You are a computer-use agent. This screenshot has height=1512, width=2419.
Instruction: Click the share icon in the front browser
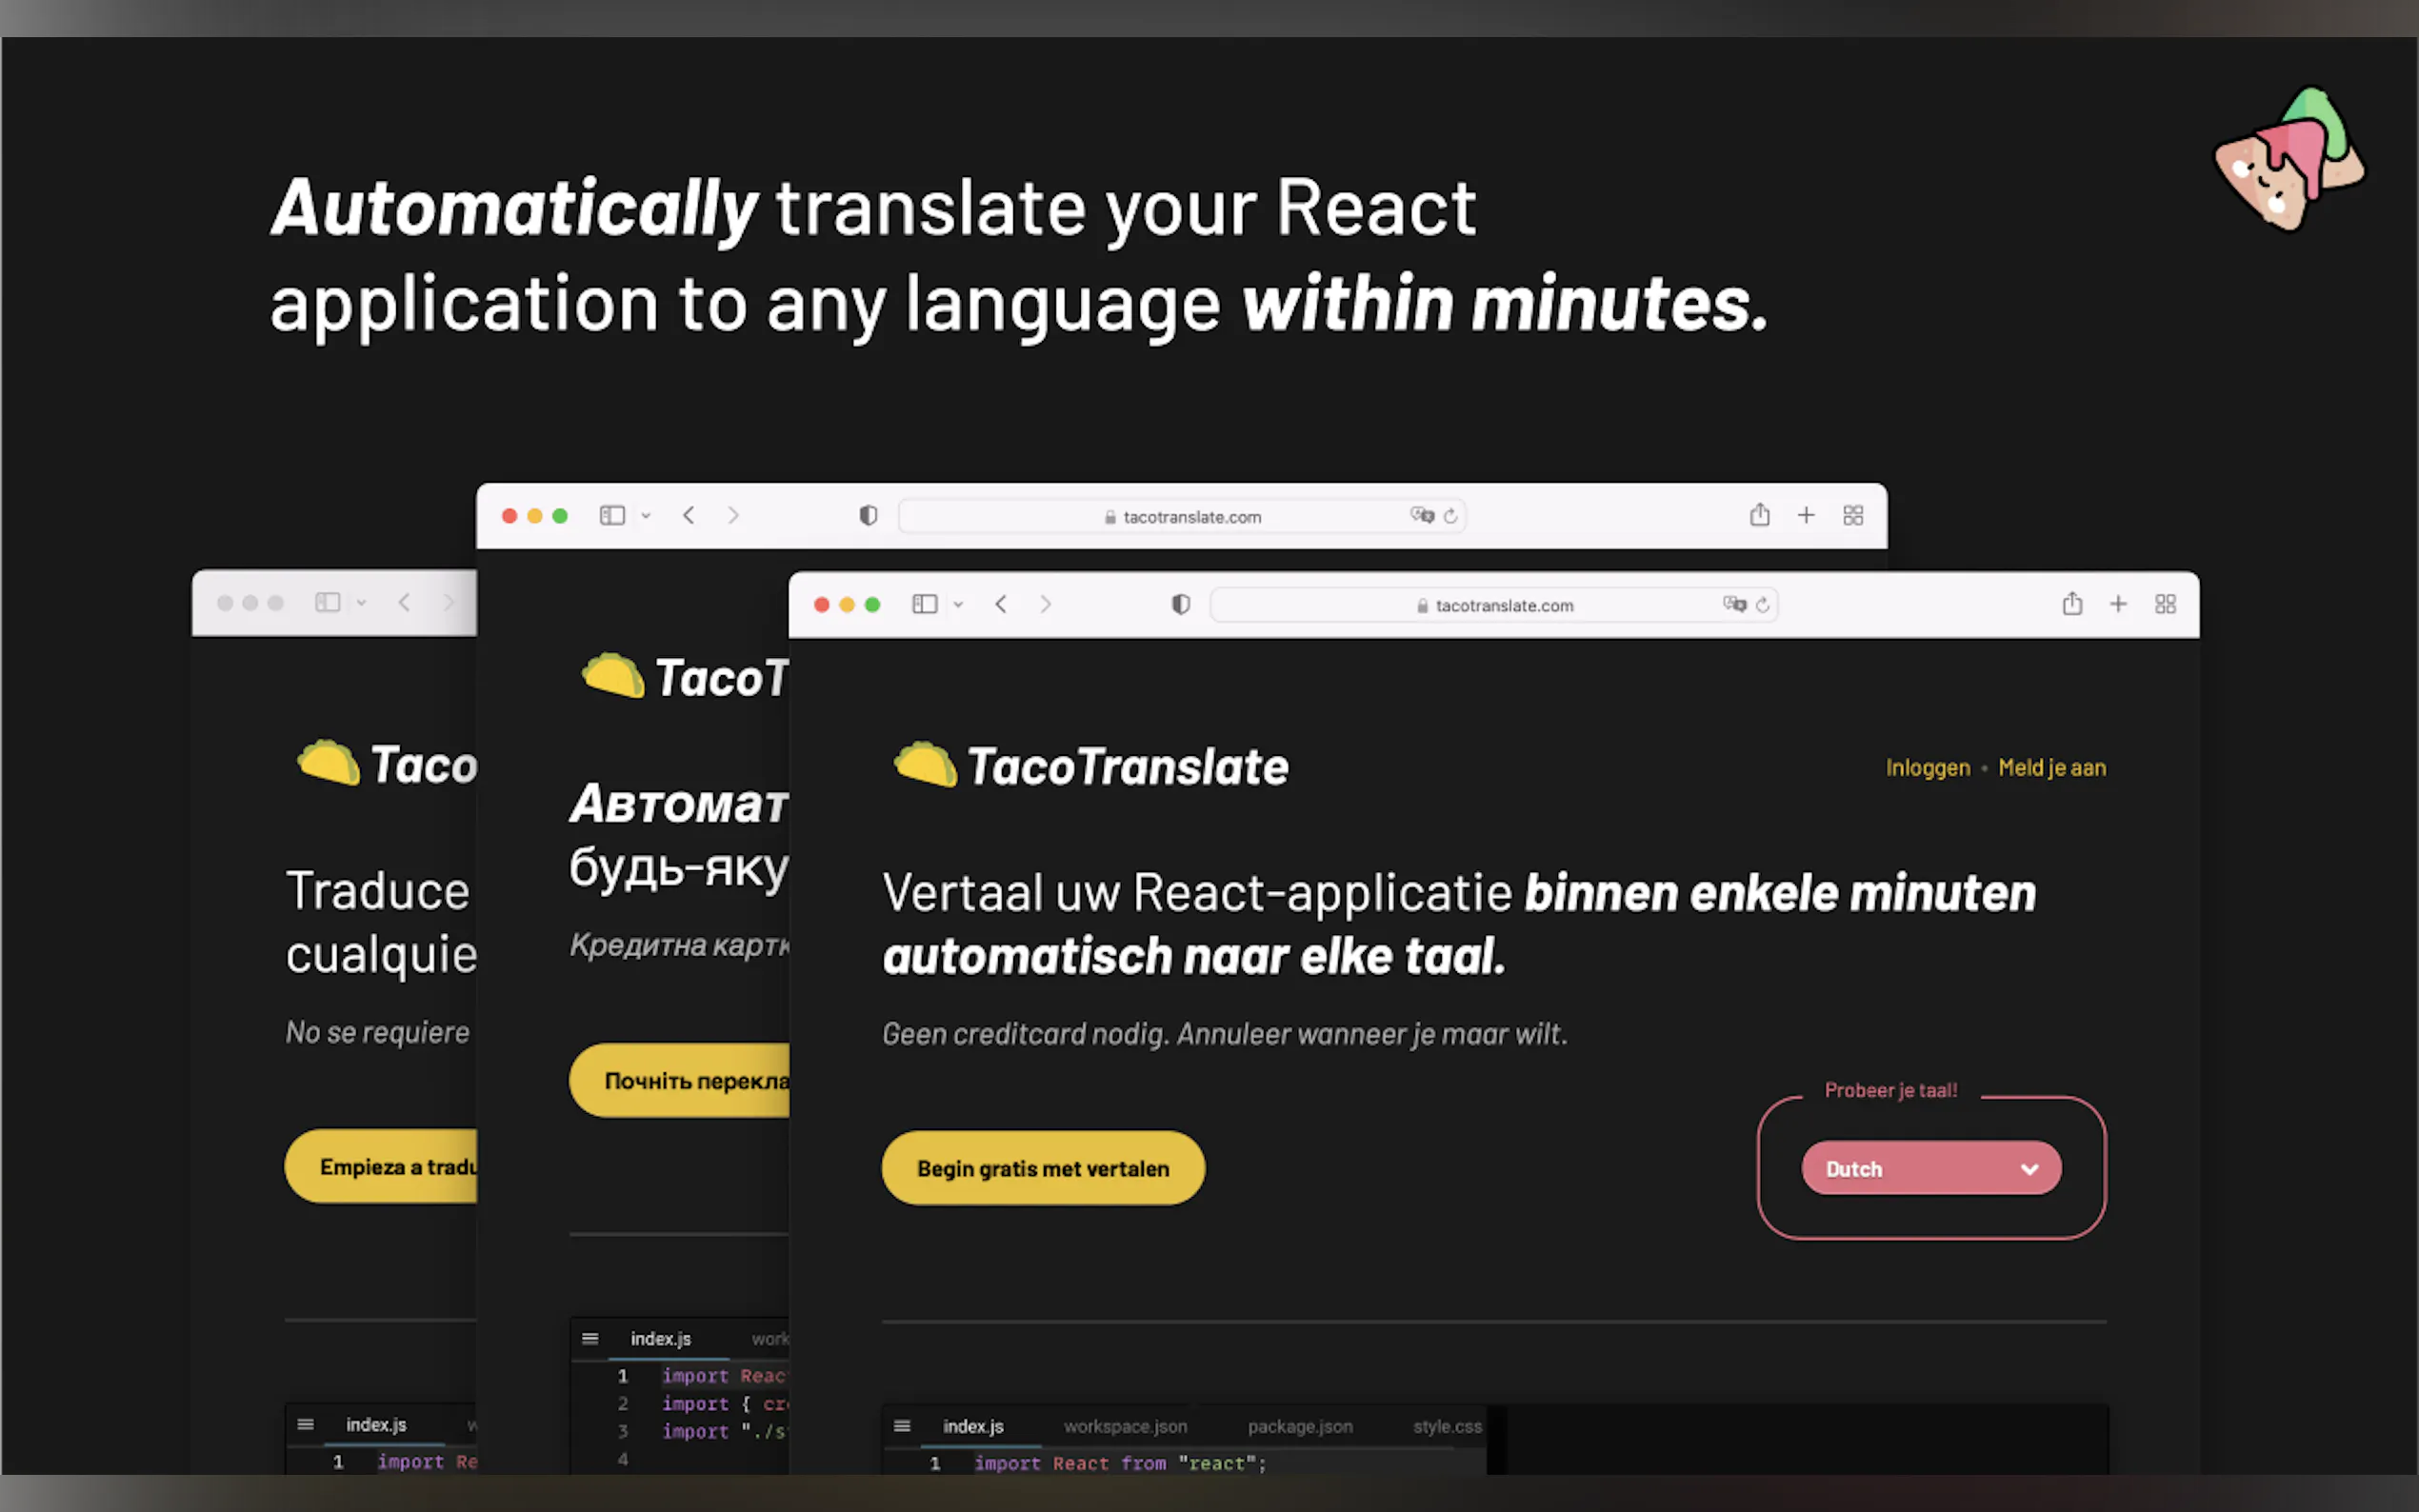coord(2072,604)
